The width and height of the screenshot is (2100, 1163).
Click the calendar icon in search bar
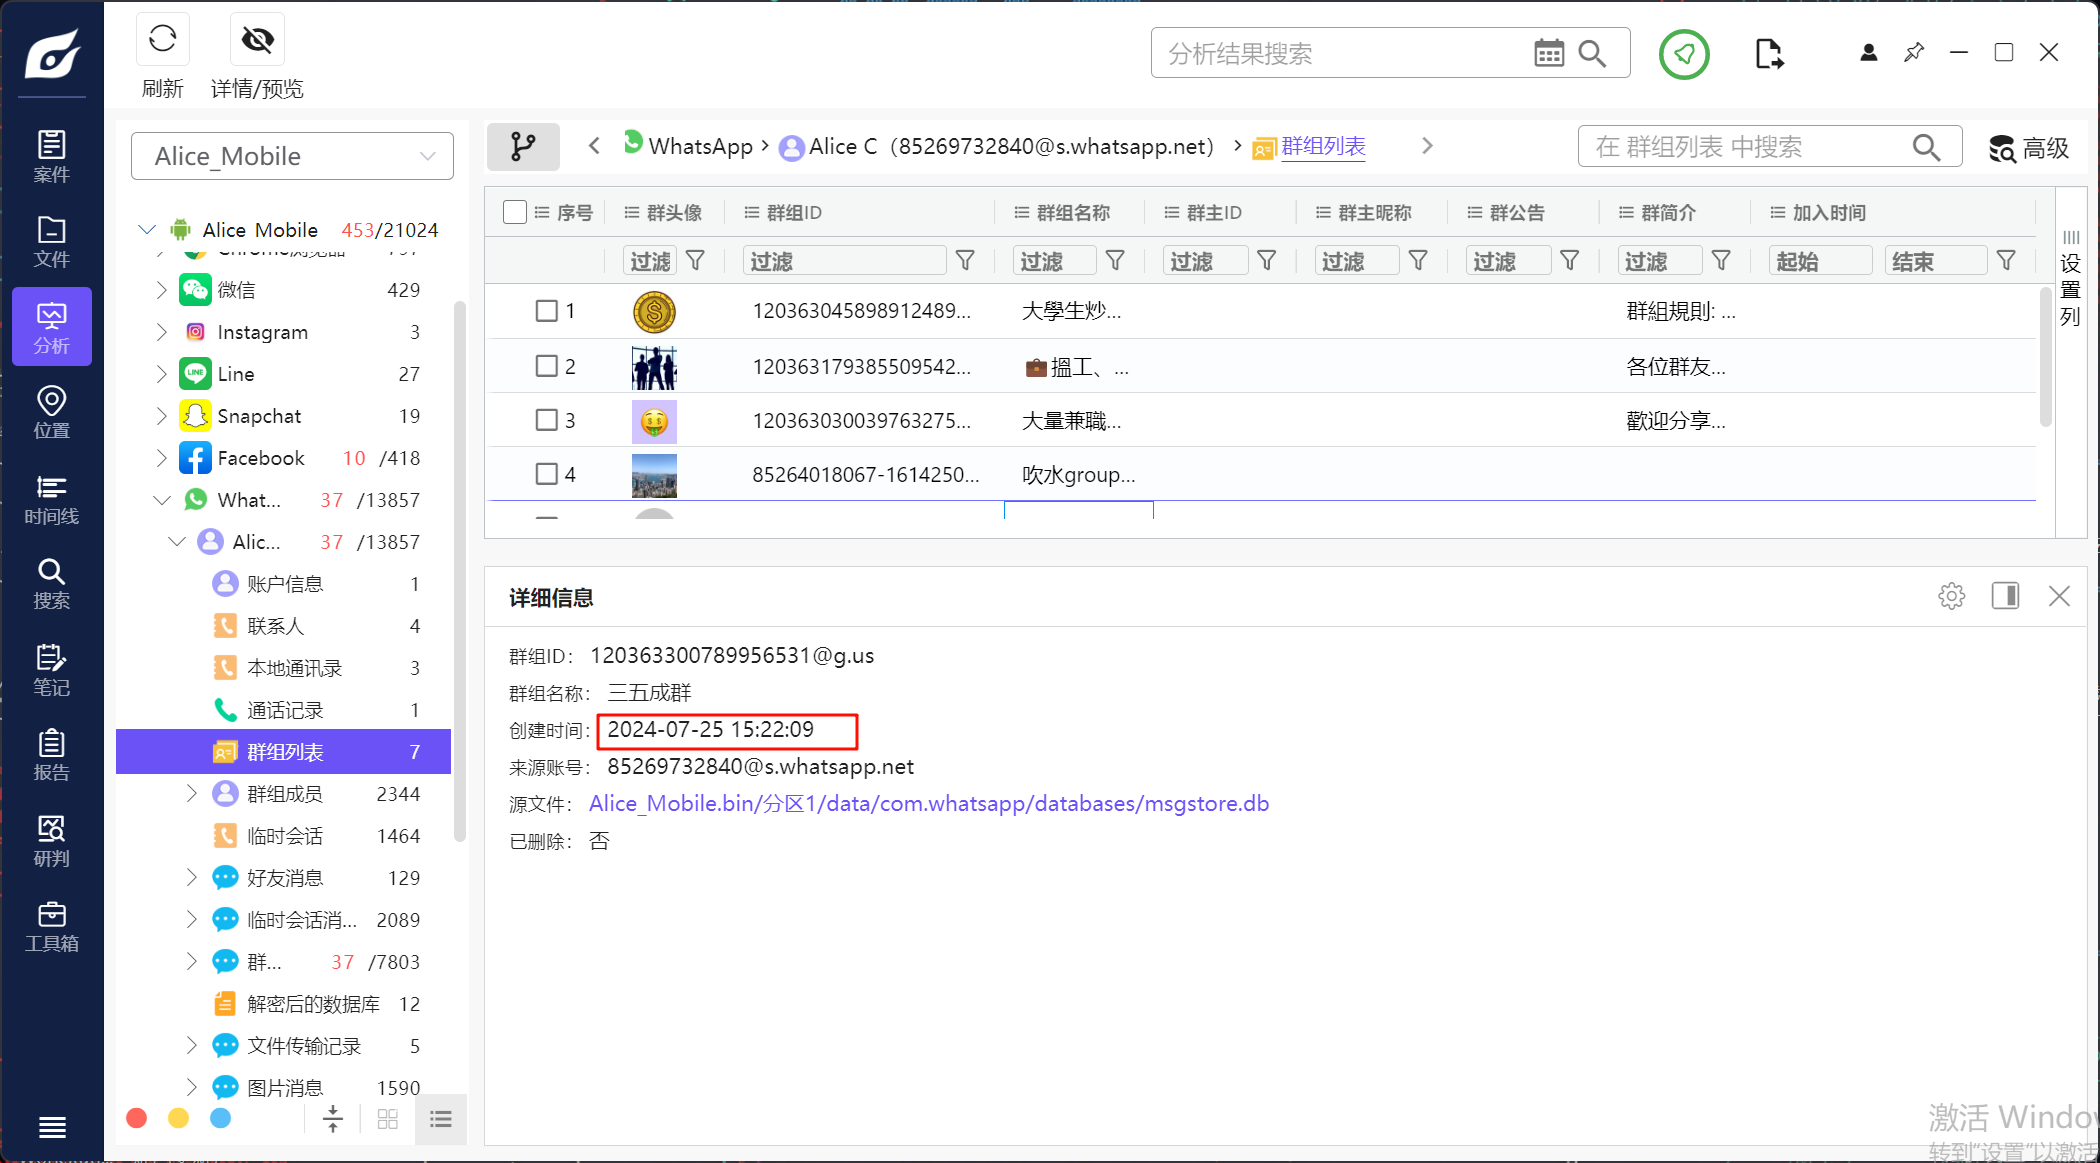coord(1548,53)
